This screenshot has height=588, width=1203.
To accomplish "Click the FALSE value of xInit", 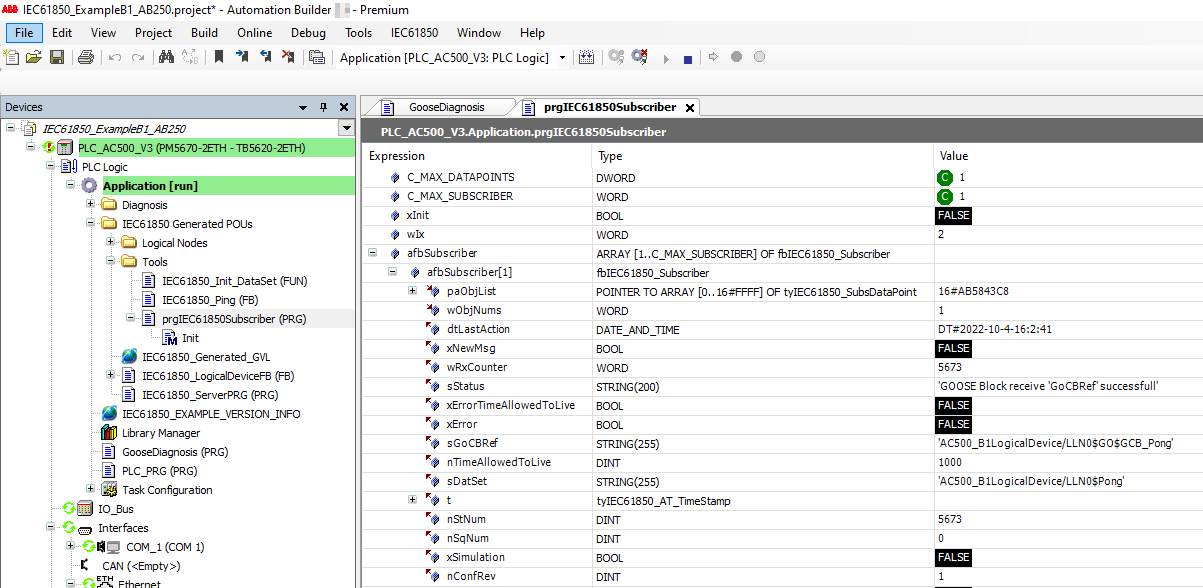I will pos(953,215).
